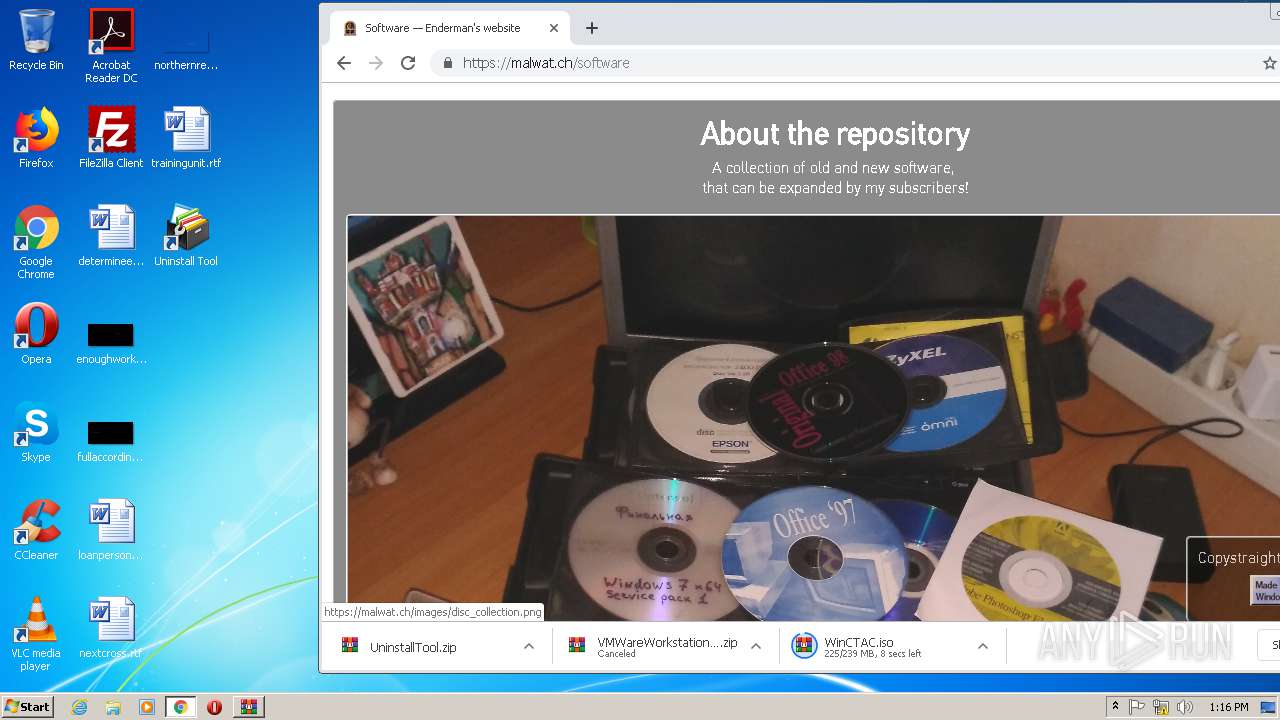Launch Uninstall Tool desktop shortcut
1280x720 pixels.
pyautogui.click(x=186, y=236)
